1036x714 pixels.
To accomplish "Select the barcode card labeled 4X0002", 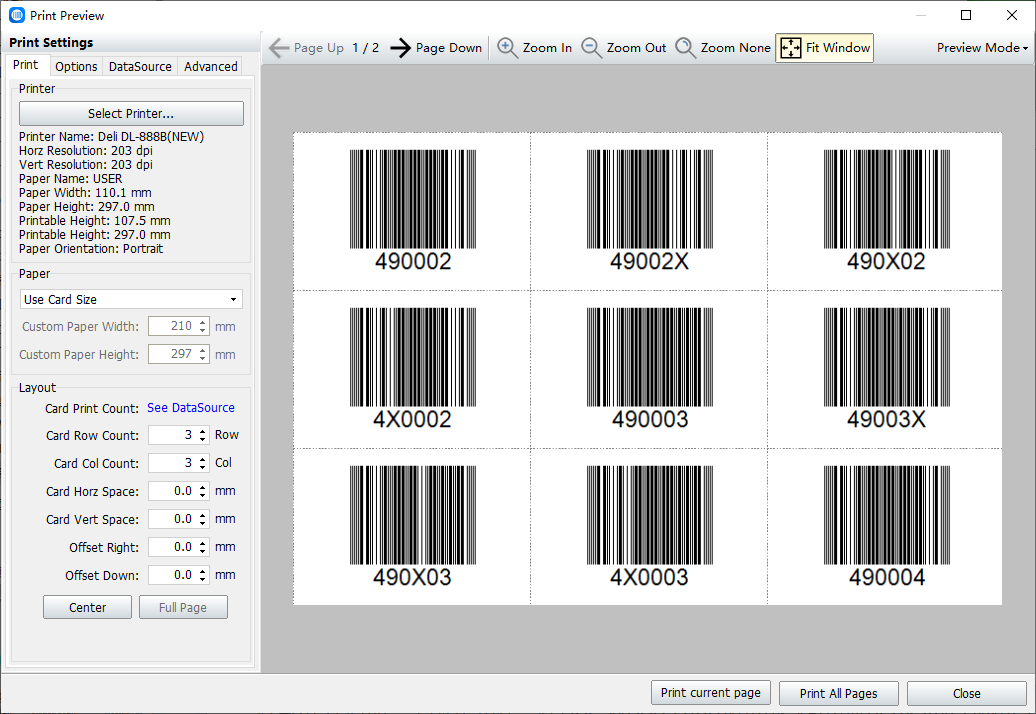I will [x=412, y=369].
